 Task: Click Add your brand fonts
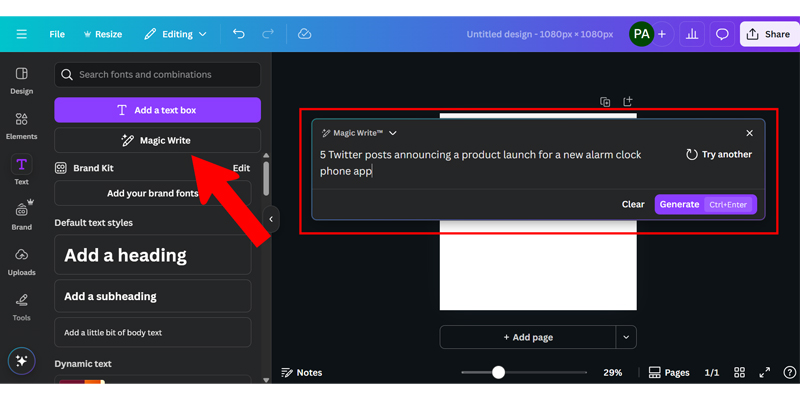[153, 193]
